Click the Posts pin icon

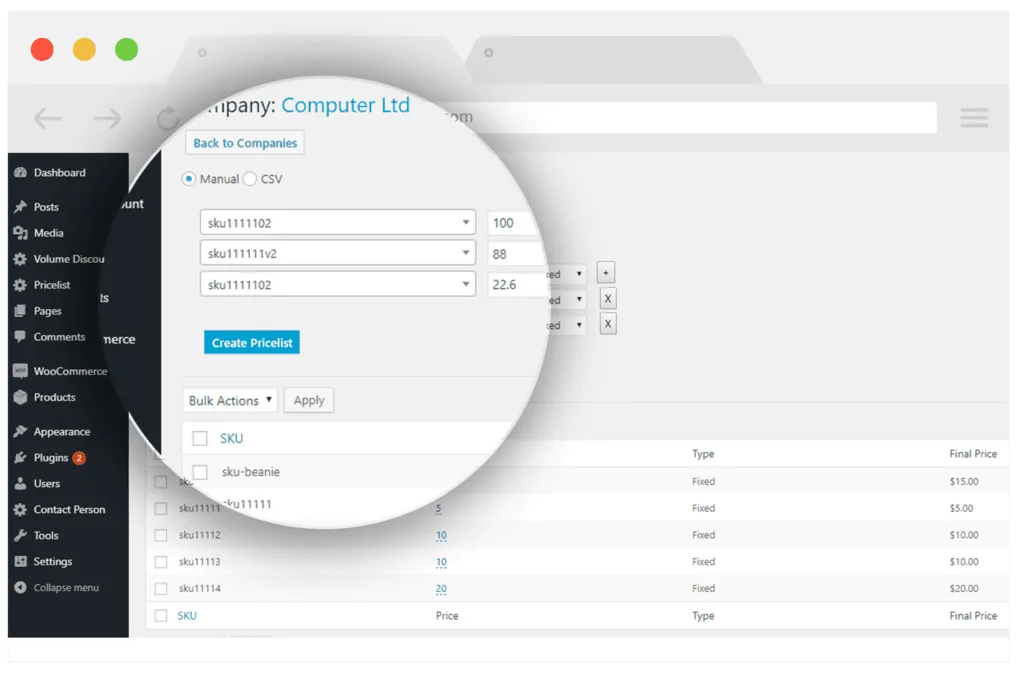tap(20, 206)
